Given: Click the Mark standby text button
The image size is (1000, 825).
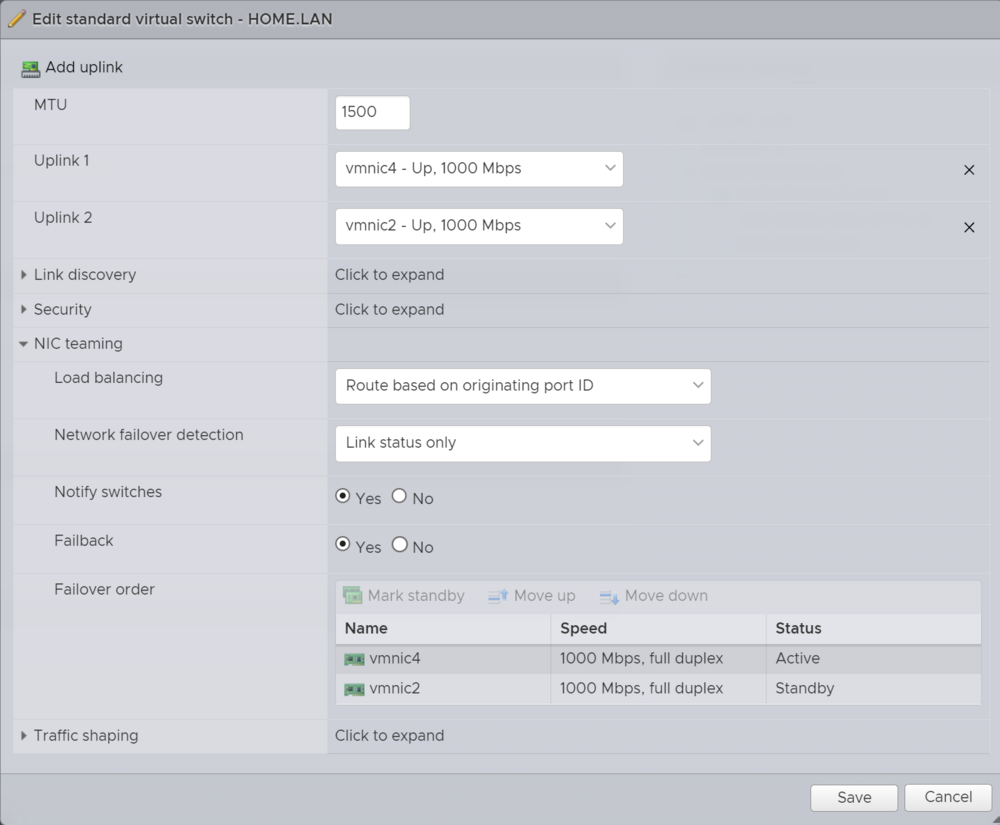Looking at the screenshot, I should 416,595.
